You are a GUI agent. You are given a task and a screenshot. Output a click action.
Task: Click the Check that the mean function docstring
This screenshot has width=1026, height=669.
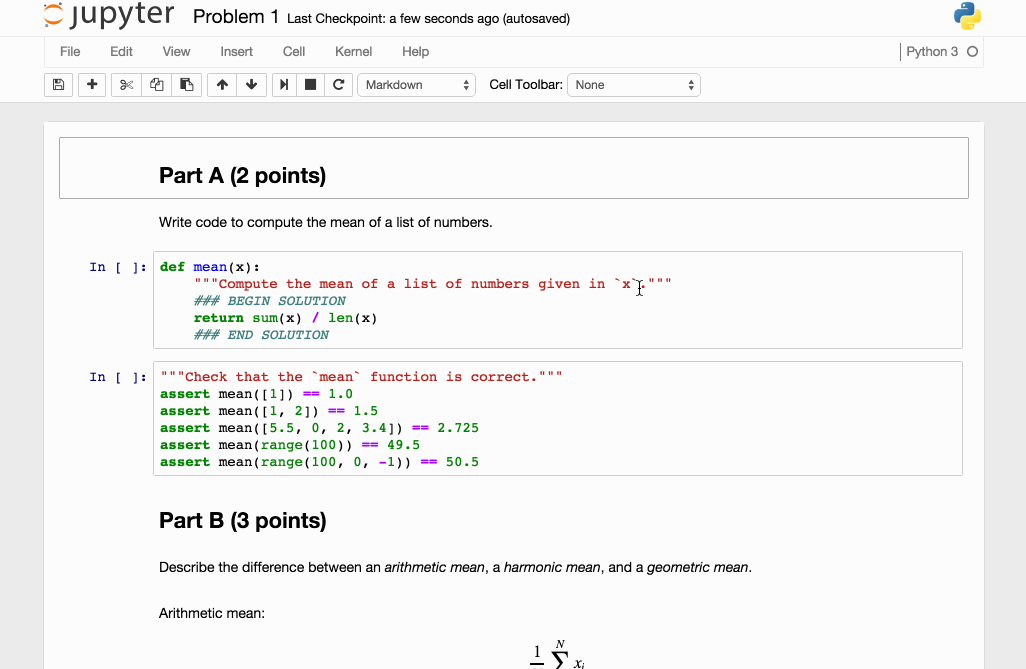[361, 377]
